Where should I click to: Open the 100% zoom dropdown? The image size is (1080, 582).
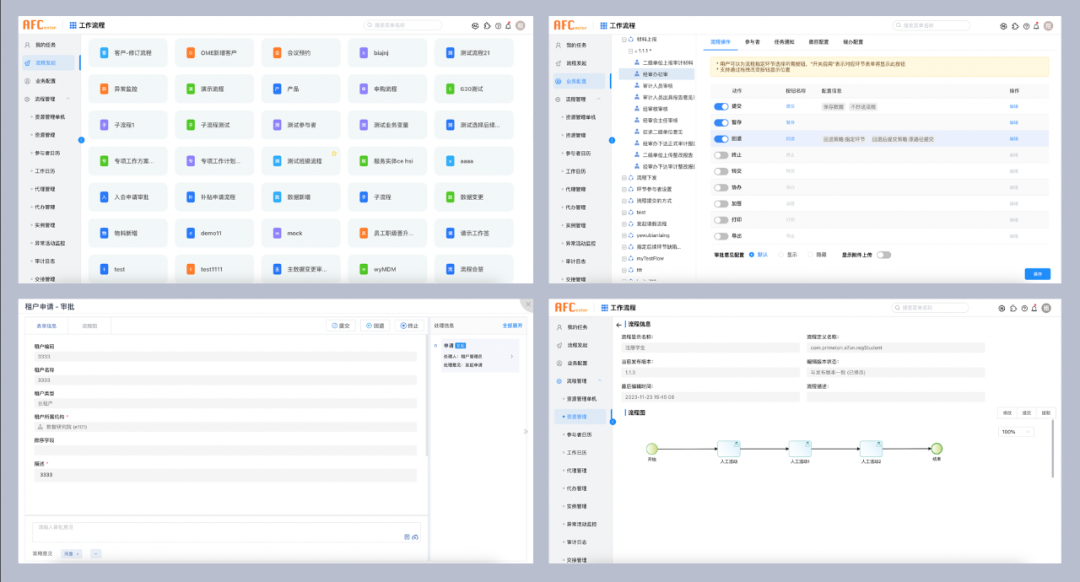pyautogui.click(x=1016, y=432)
